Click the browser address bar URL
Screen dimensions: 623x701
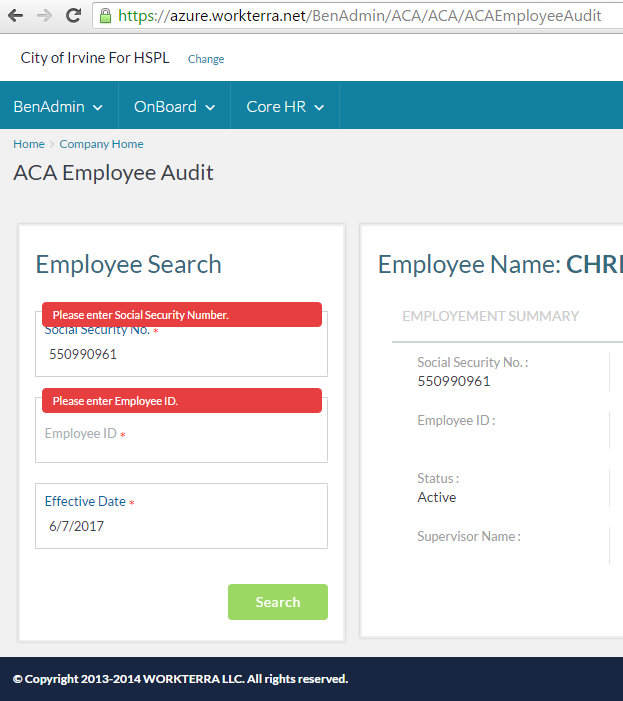point(359,16)
